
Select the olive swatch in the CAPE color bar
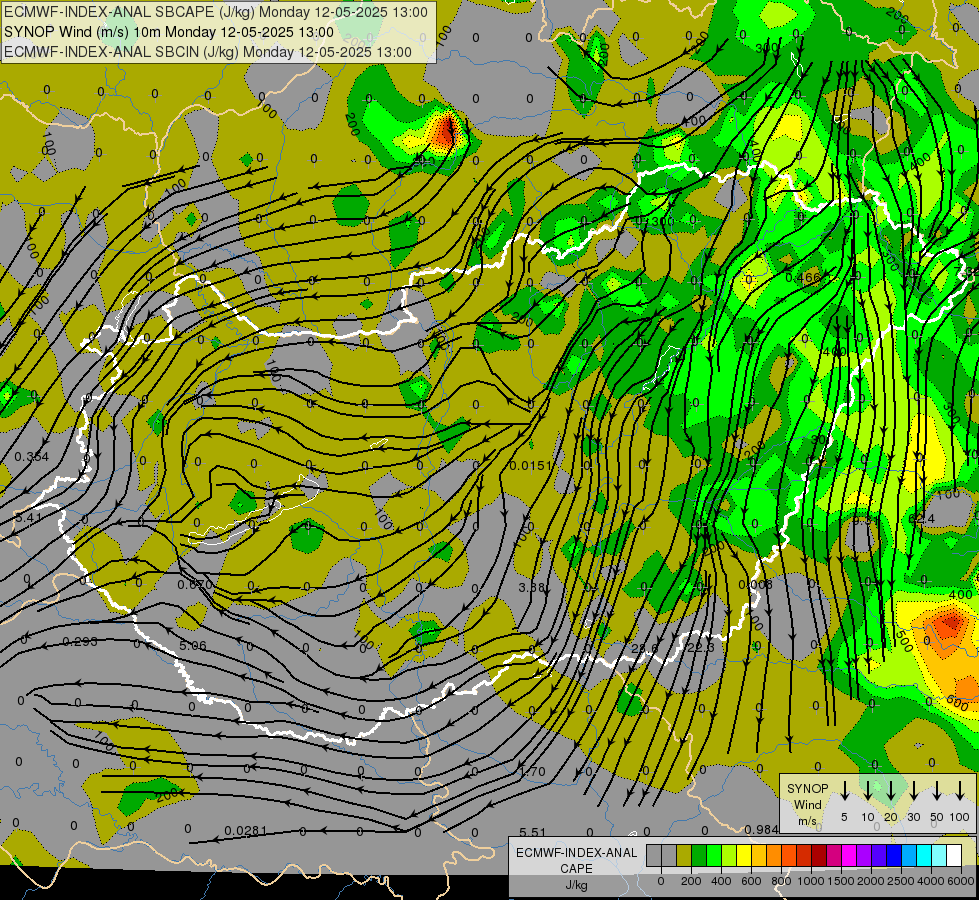(x=684, y=855)
